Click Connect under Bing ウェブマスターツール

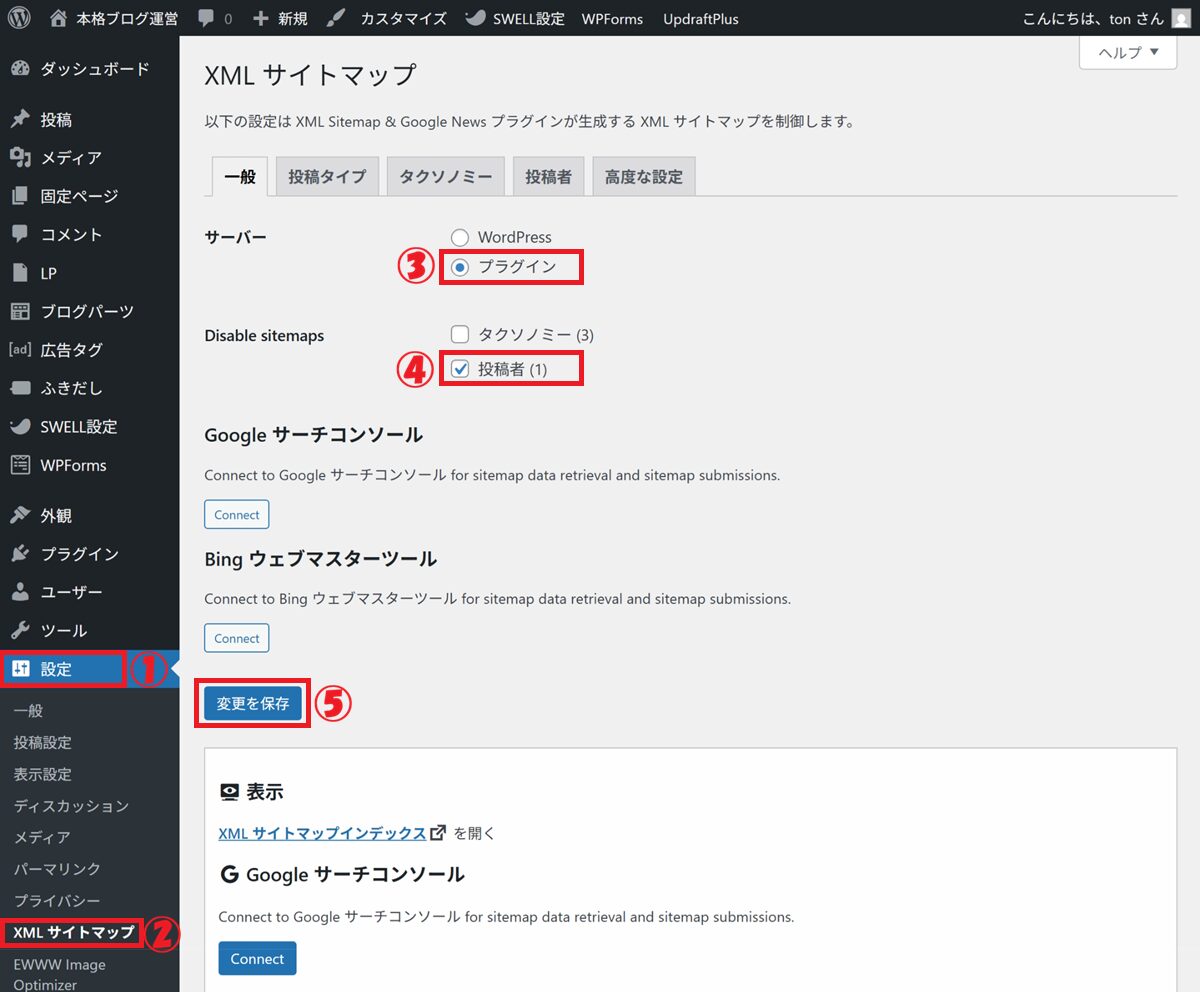[237, 638]
